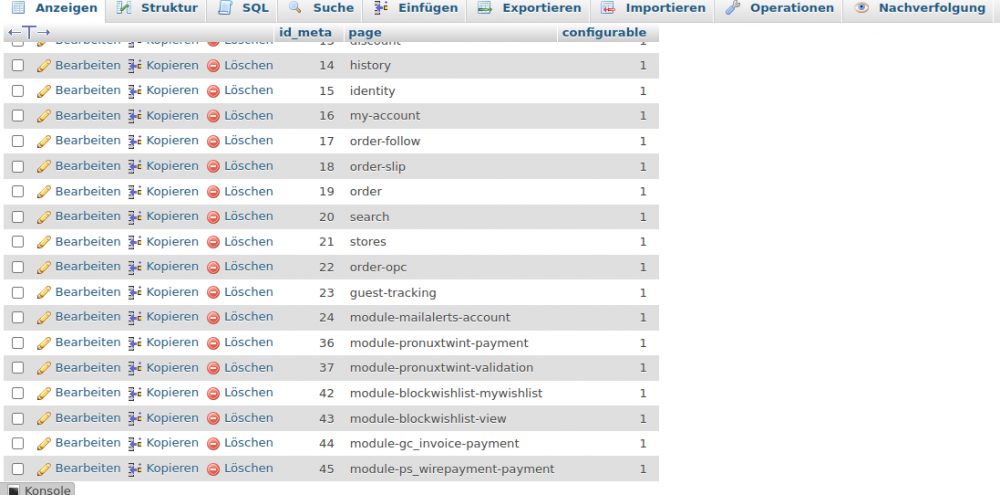Click the pencil icon for module-gc_invoice-payment
Screen dimensions: 1000x495
(43, 444)
